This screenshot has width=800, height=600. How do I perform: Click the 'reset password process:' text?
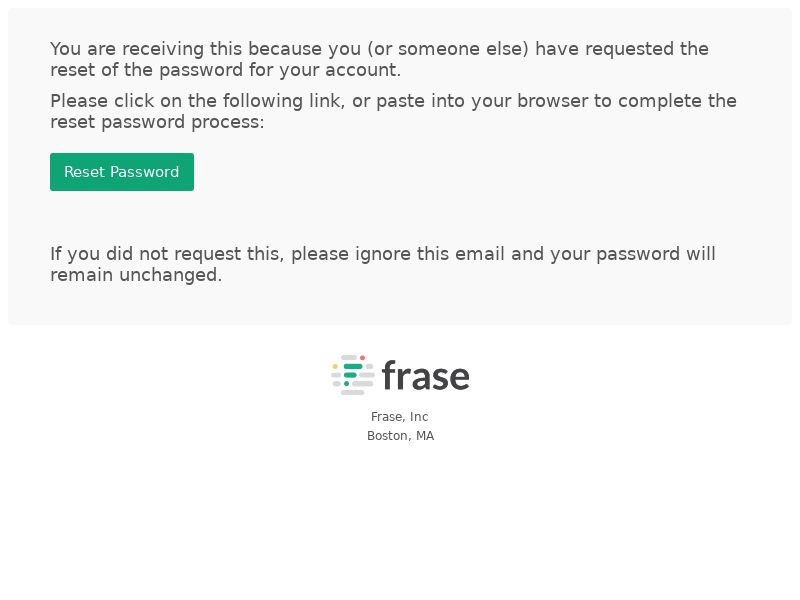(157, 122)
